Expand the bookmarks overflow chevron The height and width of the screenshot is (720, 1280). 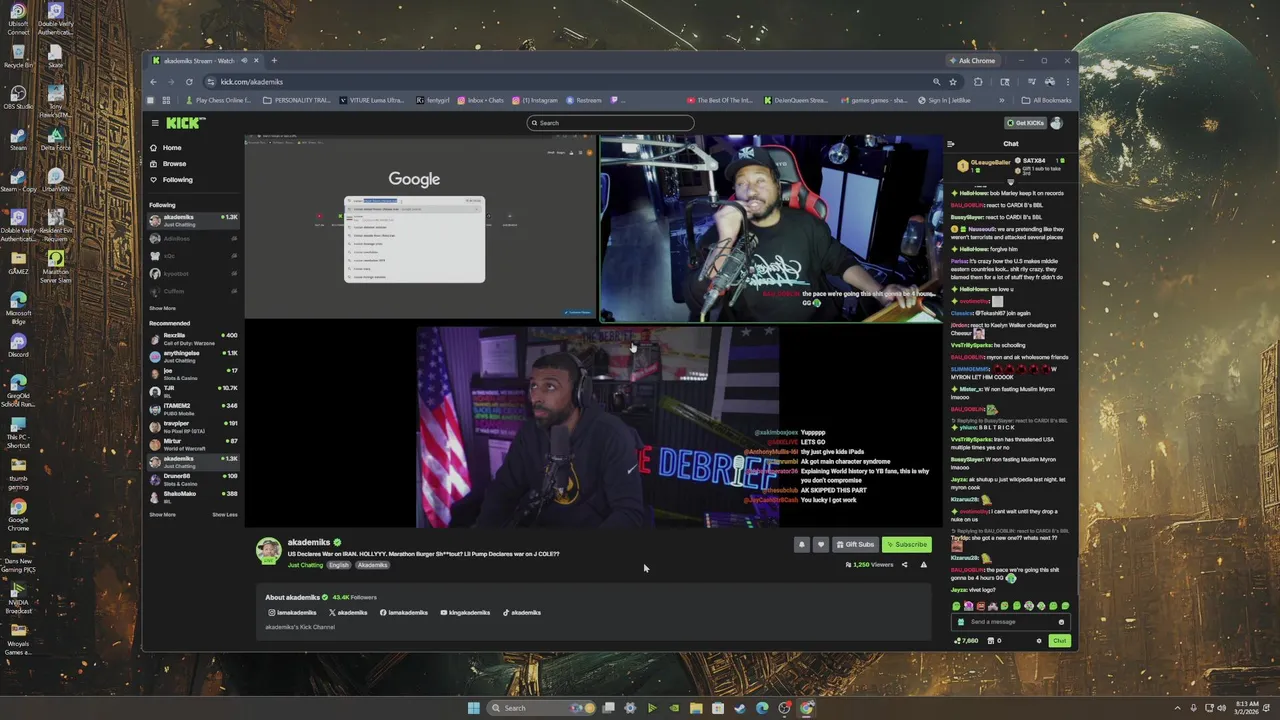click(x=1002, y=100)
